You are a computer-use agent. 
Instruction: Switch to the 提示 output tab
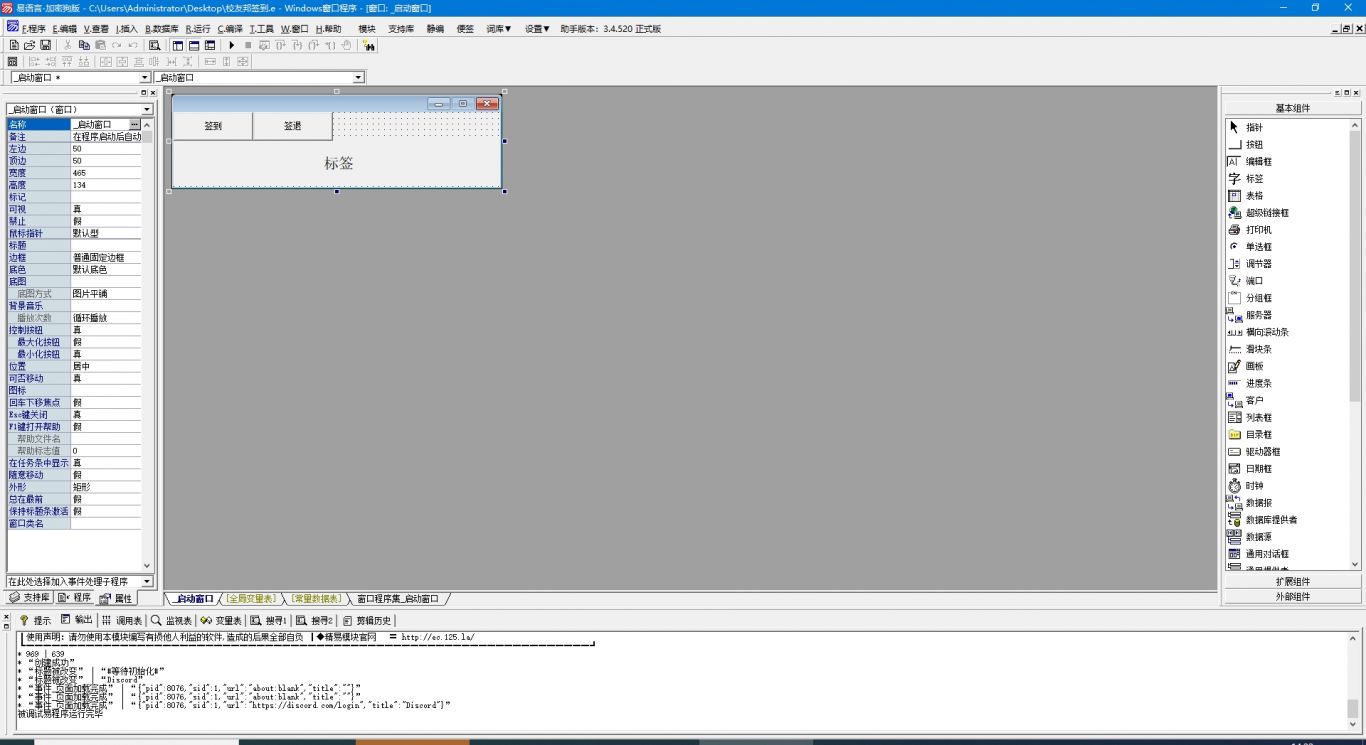click(x=35, y=620)
